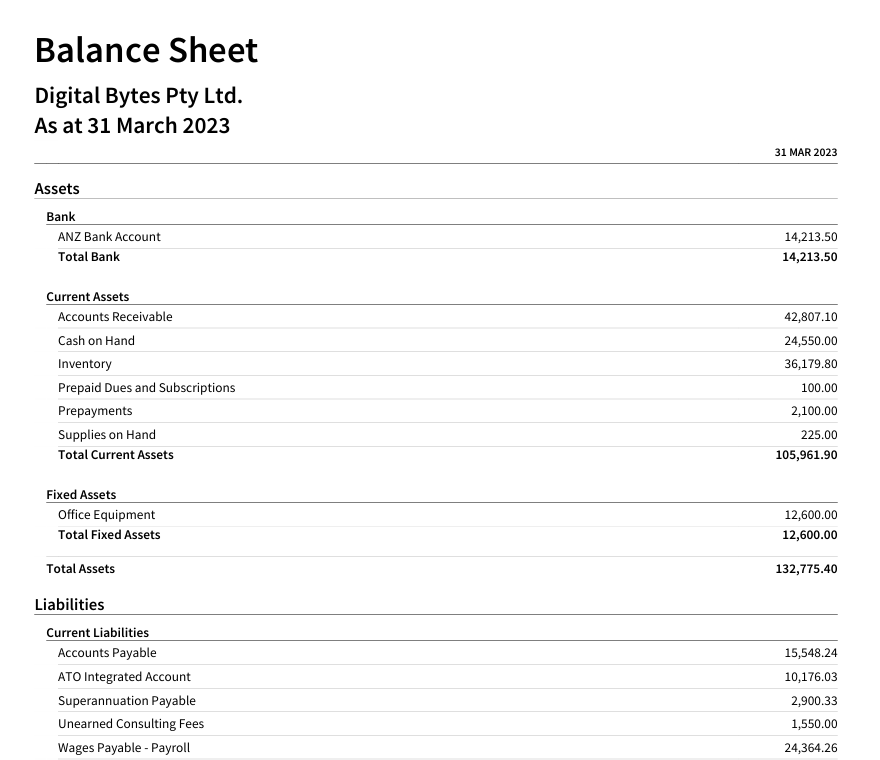Select the Current Assets subheading
Screen dimensions: 880x760
coord(87,297)
